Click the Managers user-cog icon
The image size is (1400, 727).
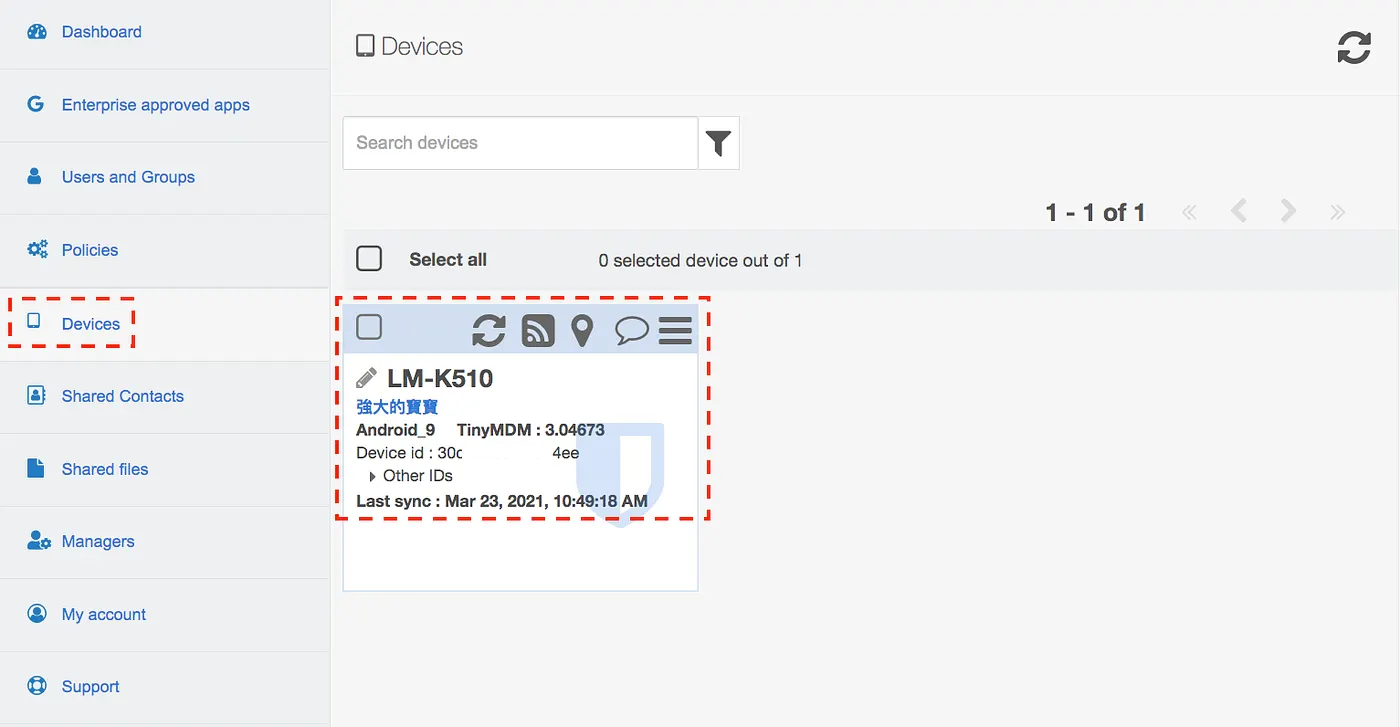click(x=38, y=541)
